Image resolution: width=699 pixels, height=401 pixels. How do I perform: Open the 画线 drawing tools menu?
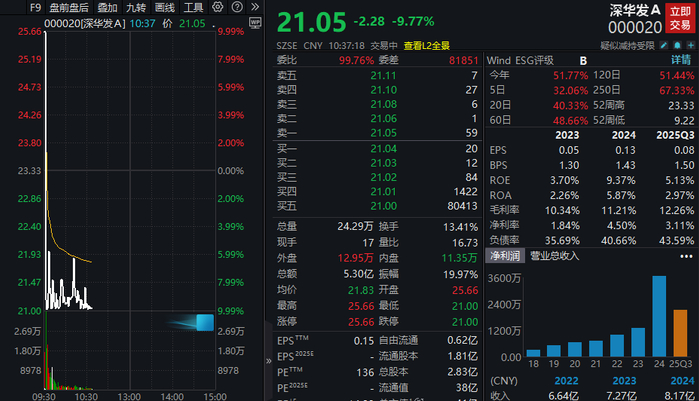pyautogui.click(x=165, y=6)
